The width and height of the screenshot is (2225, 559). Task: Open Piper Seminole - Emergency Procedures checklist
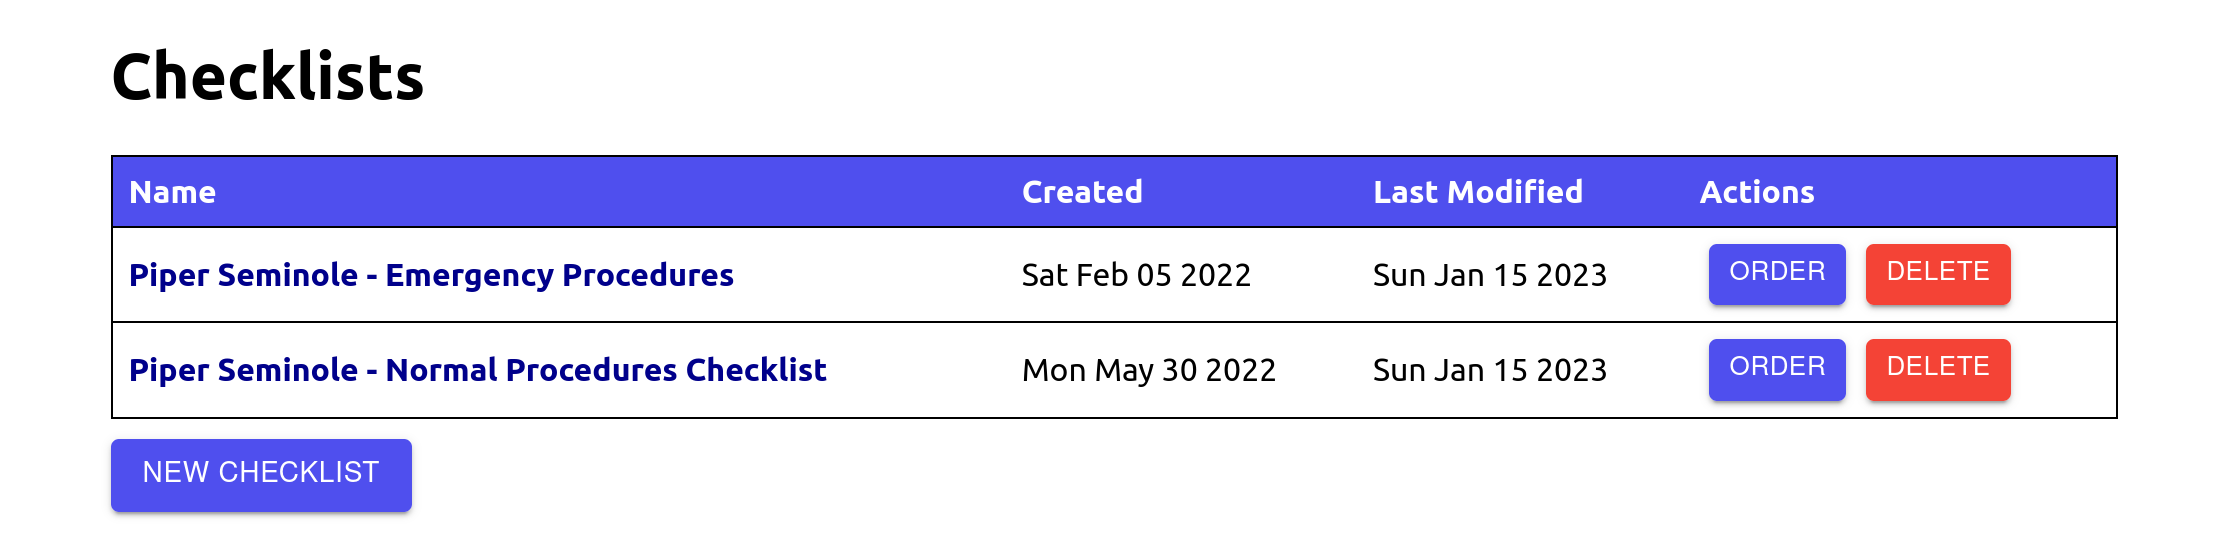click(x=431, y=275)
